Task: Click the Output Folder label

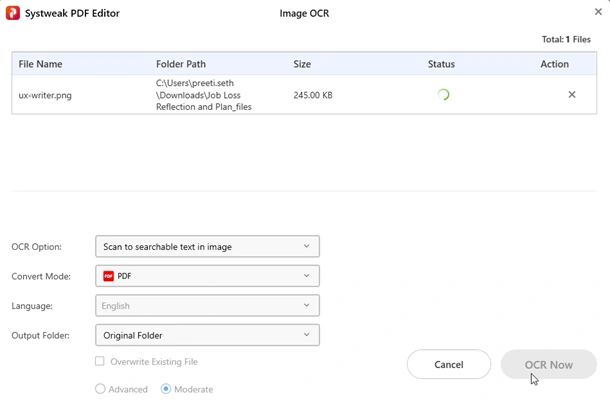Action: click(40, 335)
